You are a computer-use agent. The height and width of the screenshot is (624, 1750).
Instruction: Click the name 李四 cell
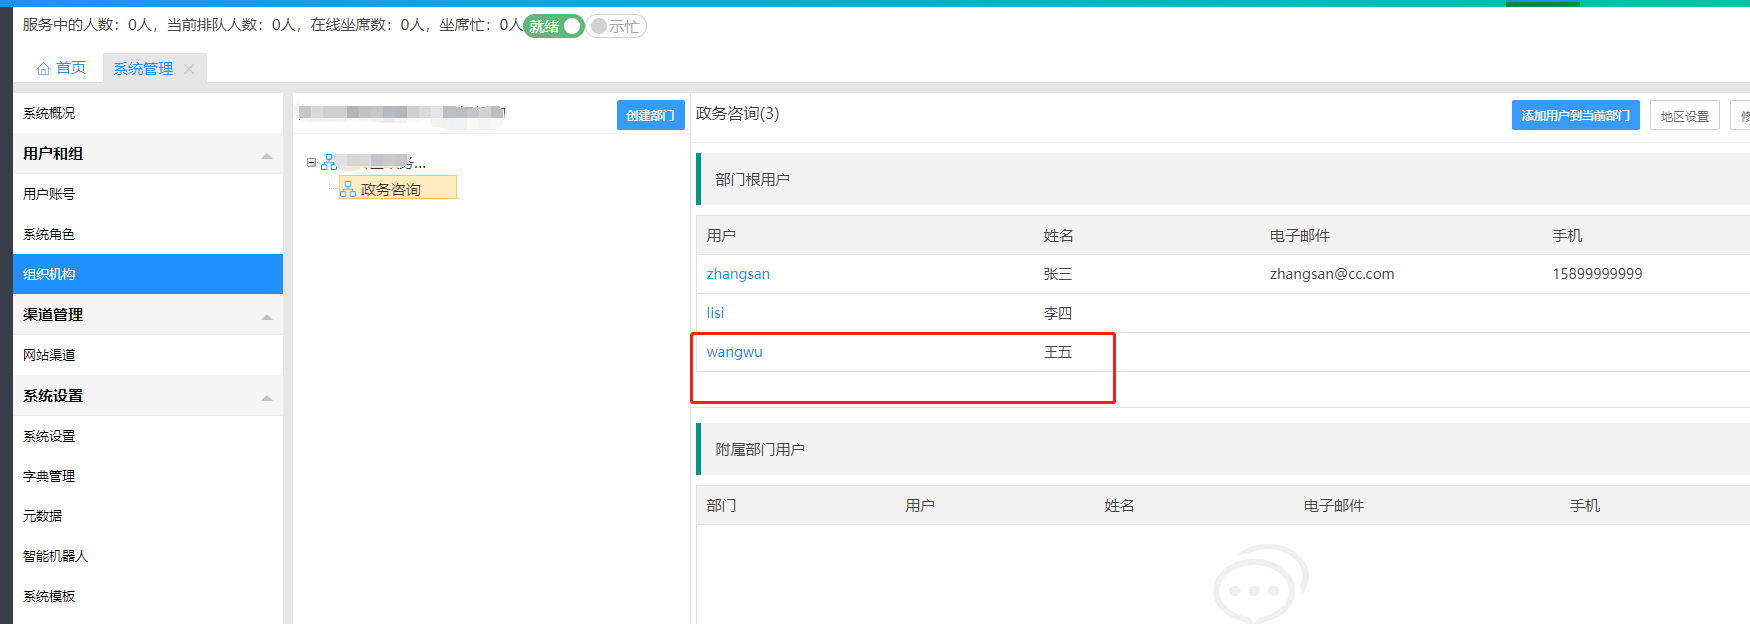(x=1058, y=313)
